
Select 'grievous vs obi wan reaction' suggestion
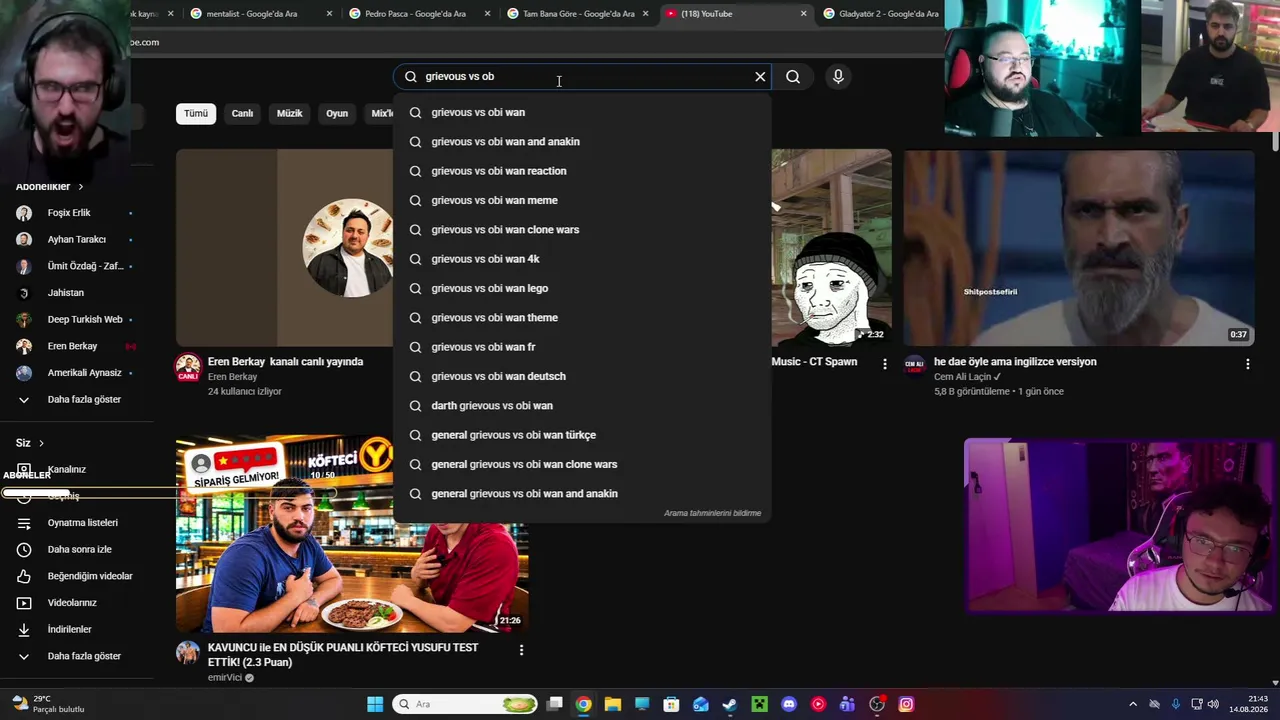pos(582,171)
